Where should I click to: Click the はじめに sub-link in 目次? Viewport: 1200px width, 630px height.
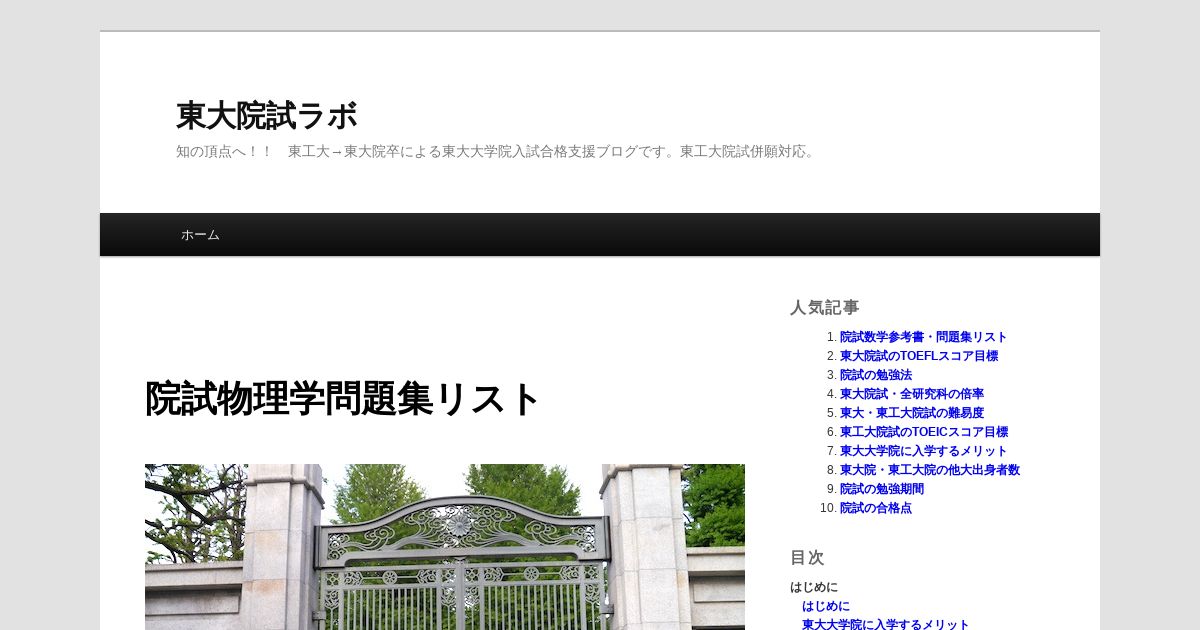(826, 606)
